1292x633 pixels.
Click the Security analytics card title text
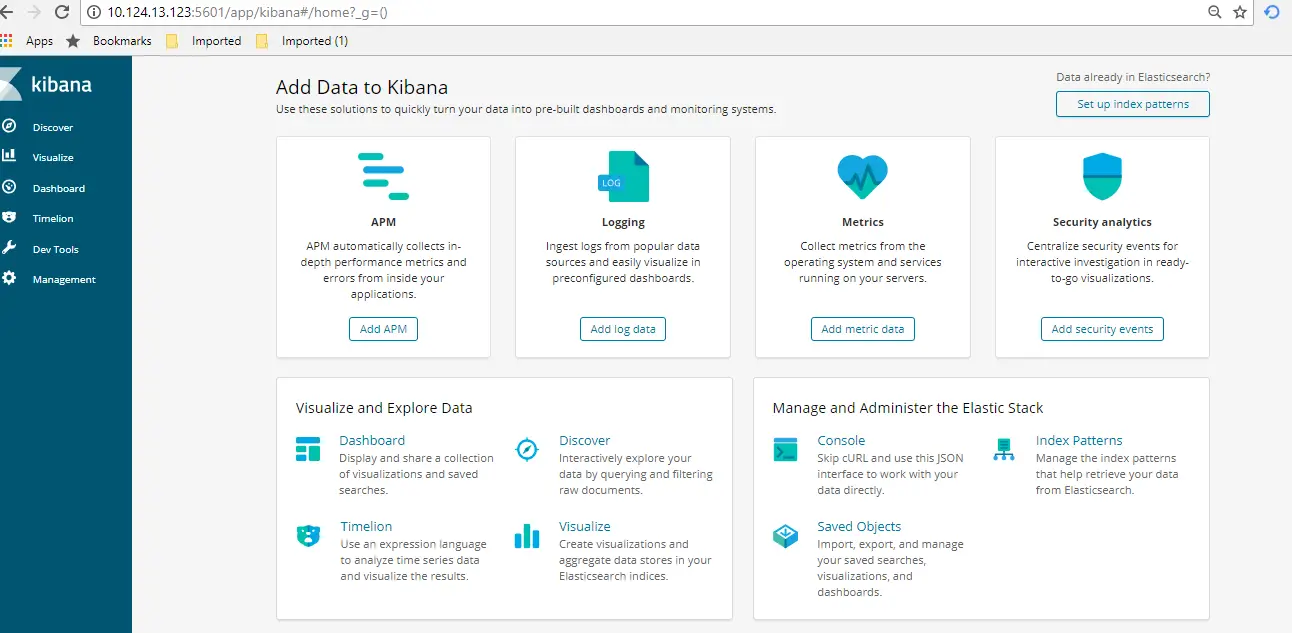1102,222
